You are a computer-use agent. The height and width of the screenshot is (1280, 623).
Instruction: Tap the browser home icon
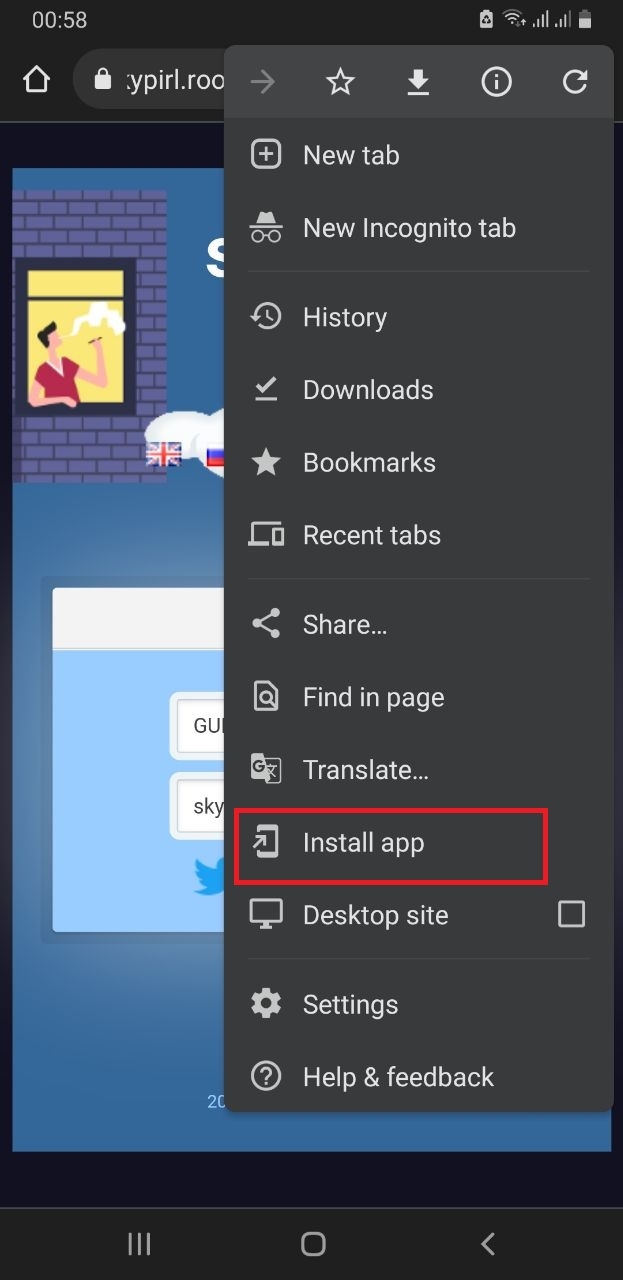click(x=36, y=80)
